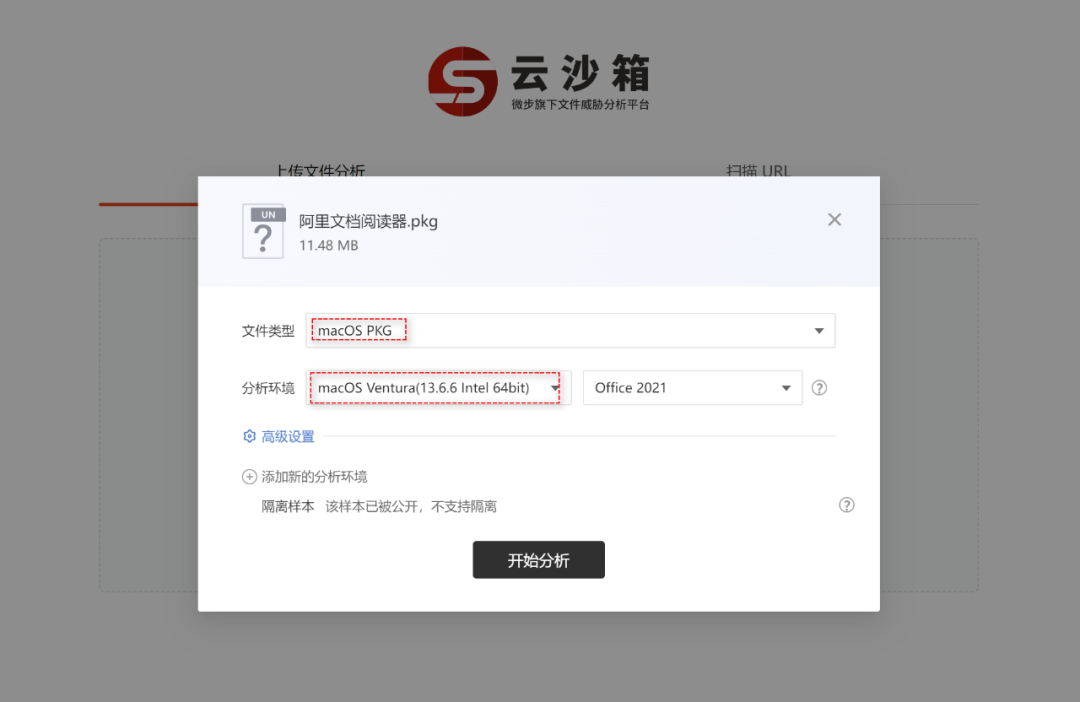
Task: Close the file analysis dialog
Action: pyautogui.click(x=834, y=220)
